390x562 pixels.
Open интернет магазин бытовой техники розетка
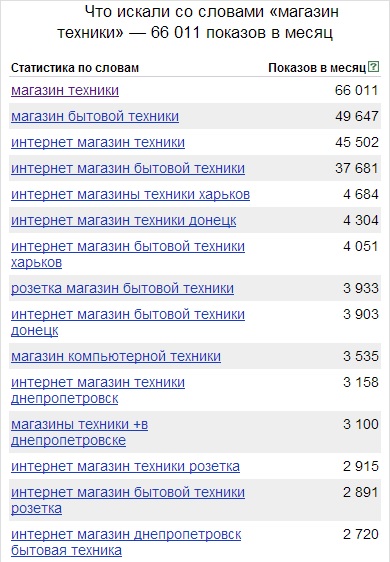point(128,500)
